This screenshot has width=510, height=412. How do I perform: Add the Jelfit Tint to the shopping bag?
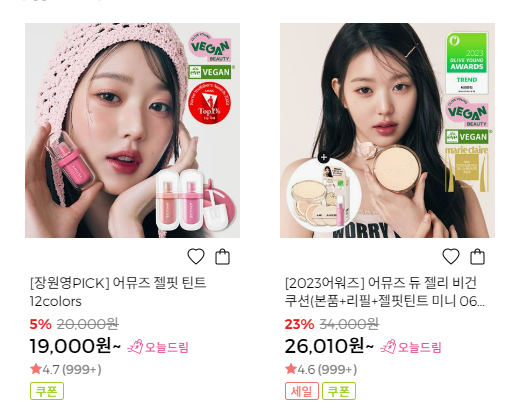click(x=222, y=256)
